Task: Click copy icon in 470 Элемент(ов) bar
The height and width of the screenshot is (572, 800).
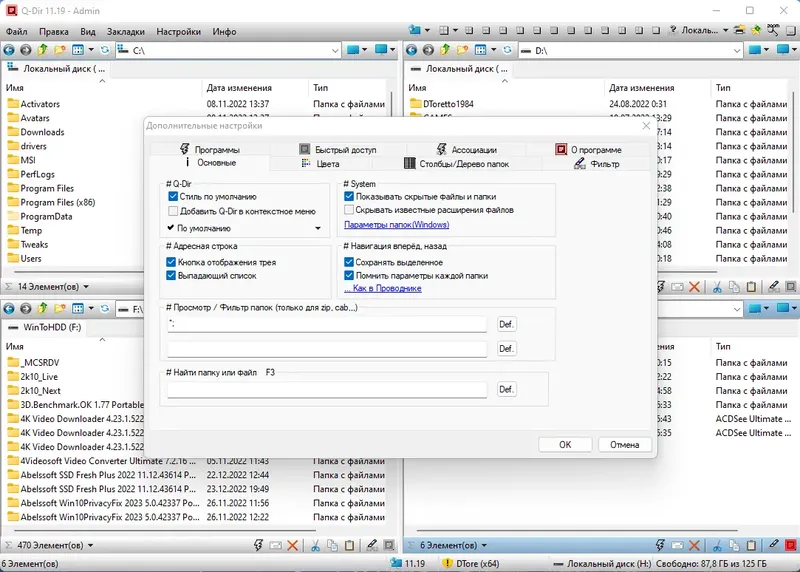Action: [x=332, y=545]
